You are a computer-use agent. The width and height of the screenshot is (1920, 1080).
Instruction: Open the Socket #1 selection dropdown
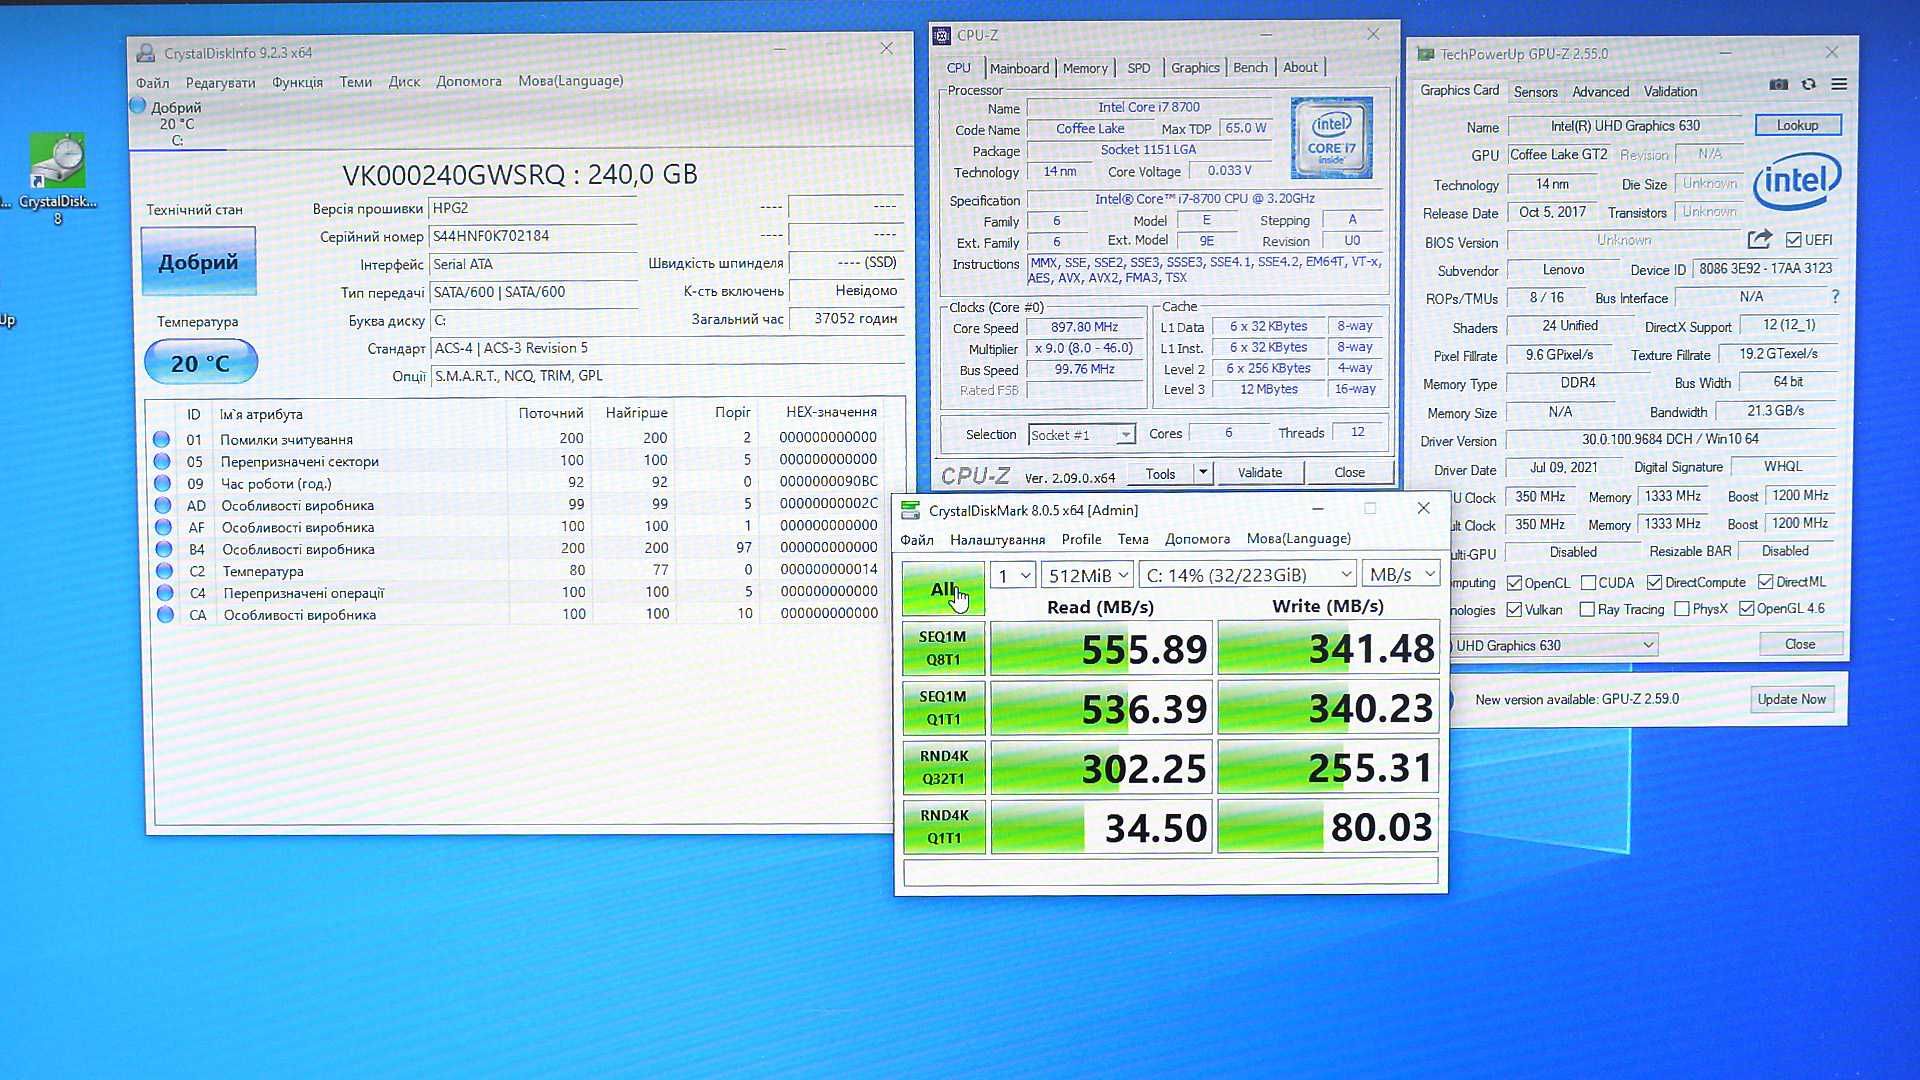point(1081,435)
